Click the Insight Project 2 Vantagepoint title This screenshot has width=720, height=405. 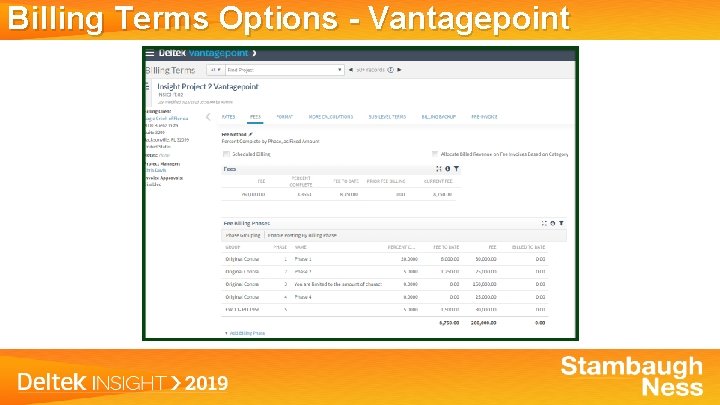tap(208, 86)
